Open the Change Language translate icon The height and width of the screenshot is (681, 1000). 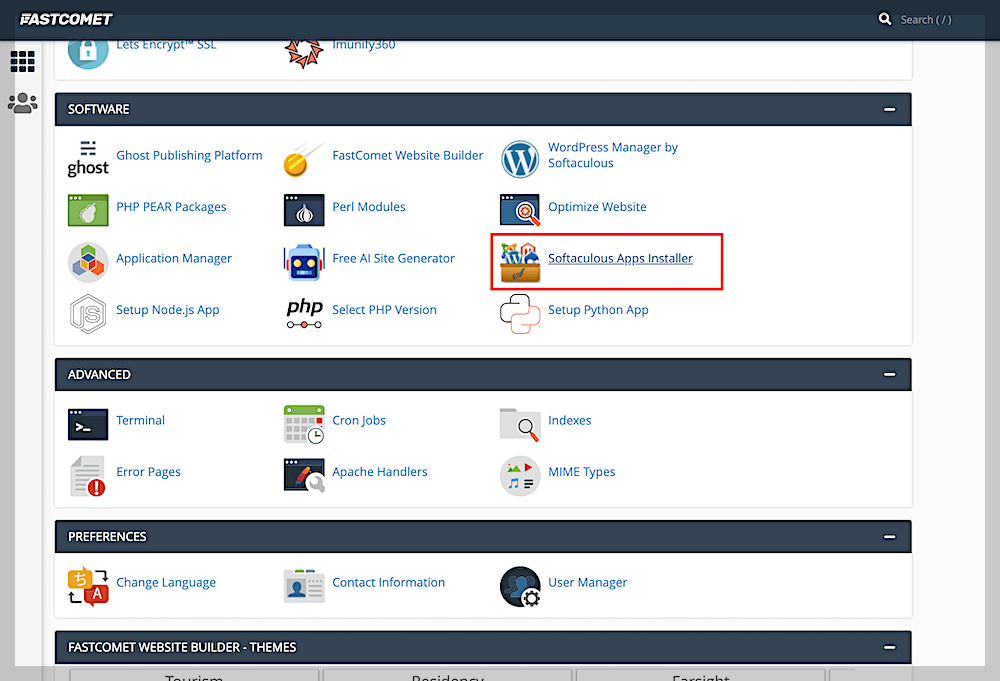(88, 587)
